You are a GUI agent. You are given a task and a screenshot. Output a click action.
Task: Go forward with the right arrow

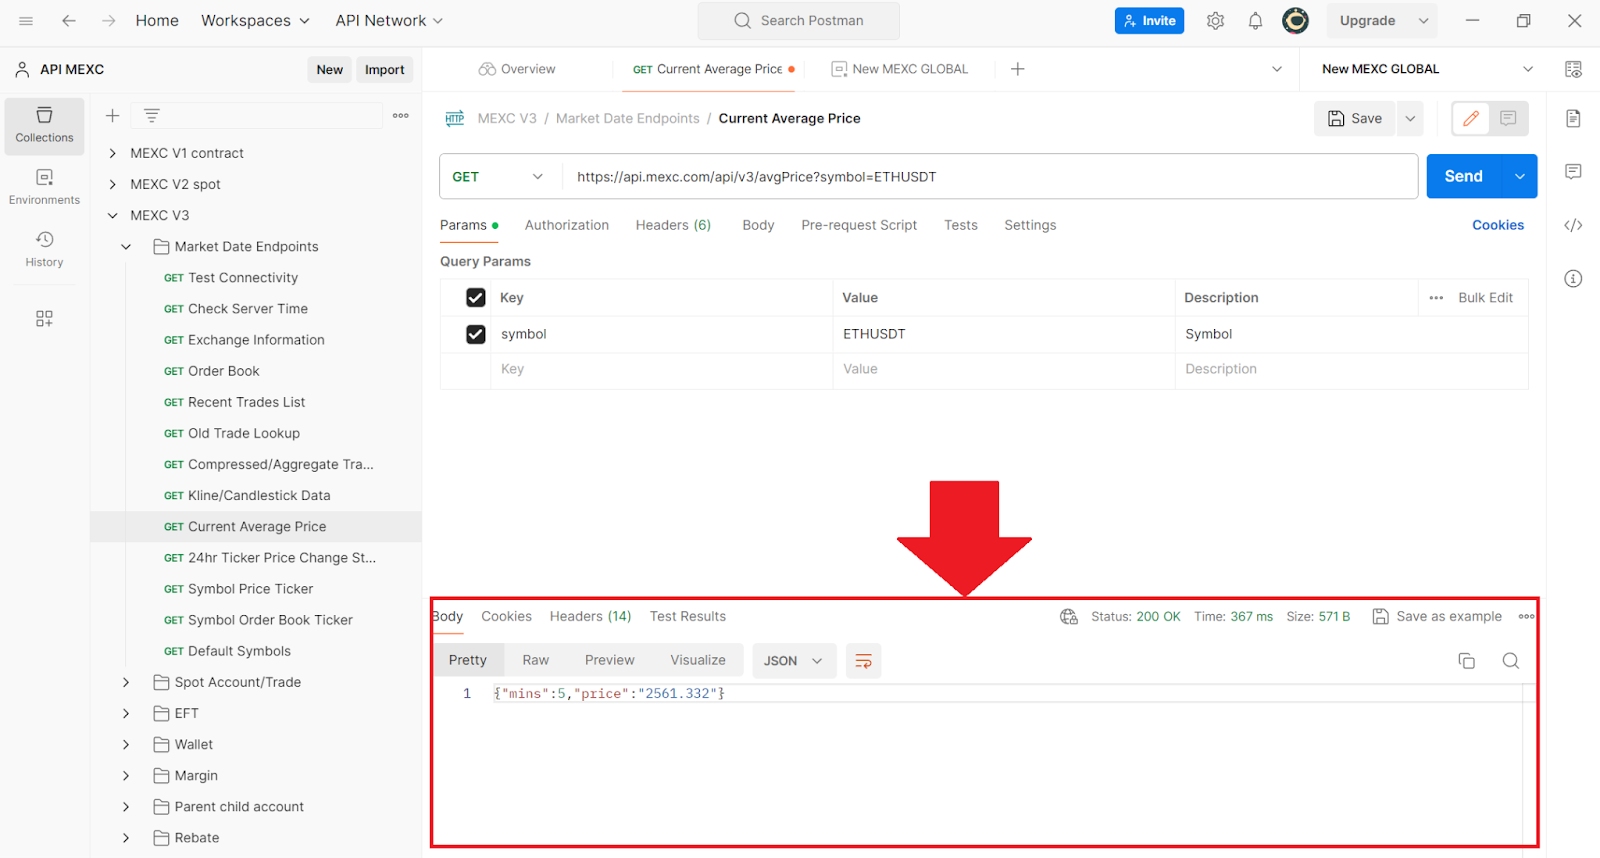click(x=108, y=21)
